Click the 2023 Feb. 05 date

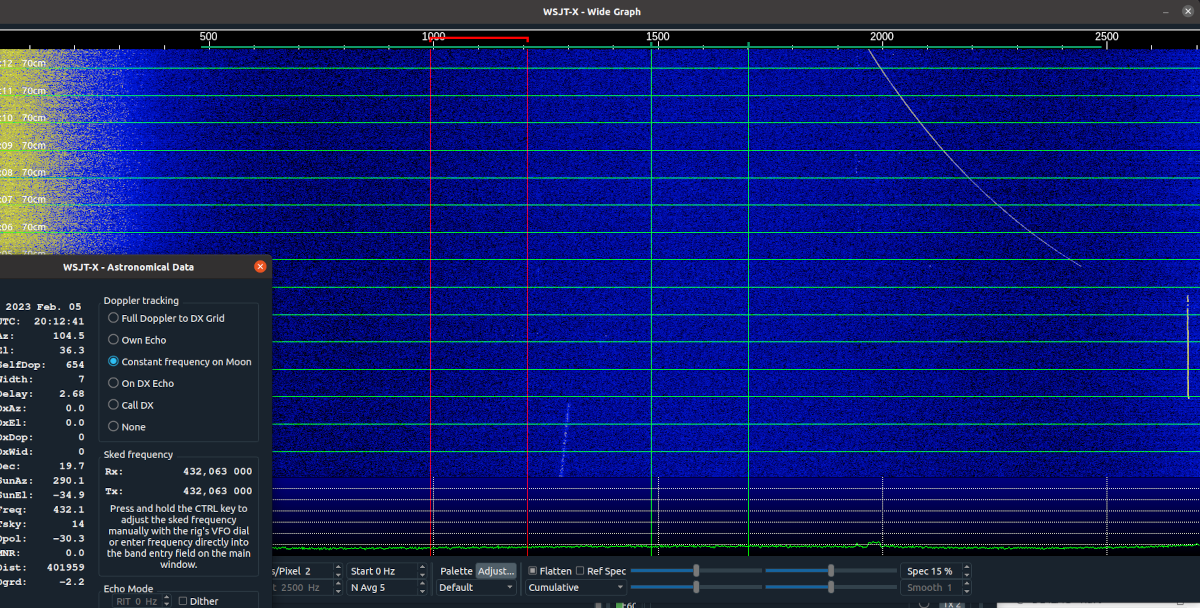pos(45,306)
